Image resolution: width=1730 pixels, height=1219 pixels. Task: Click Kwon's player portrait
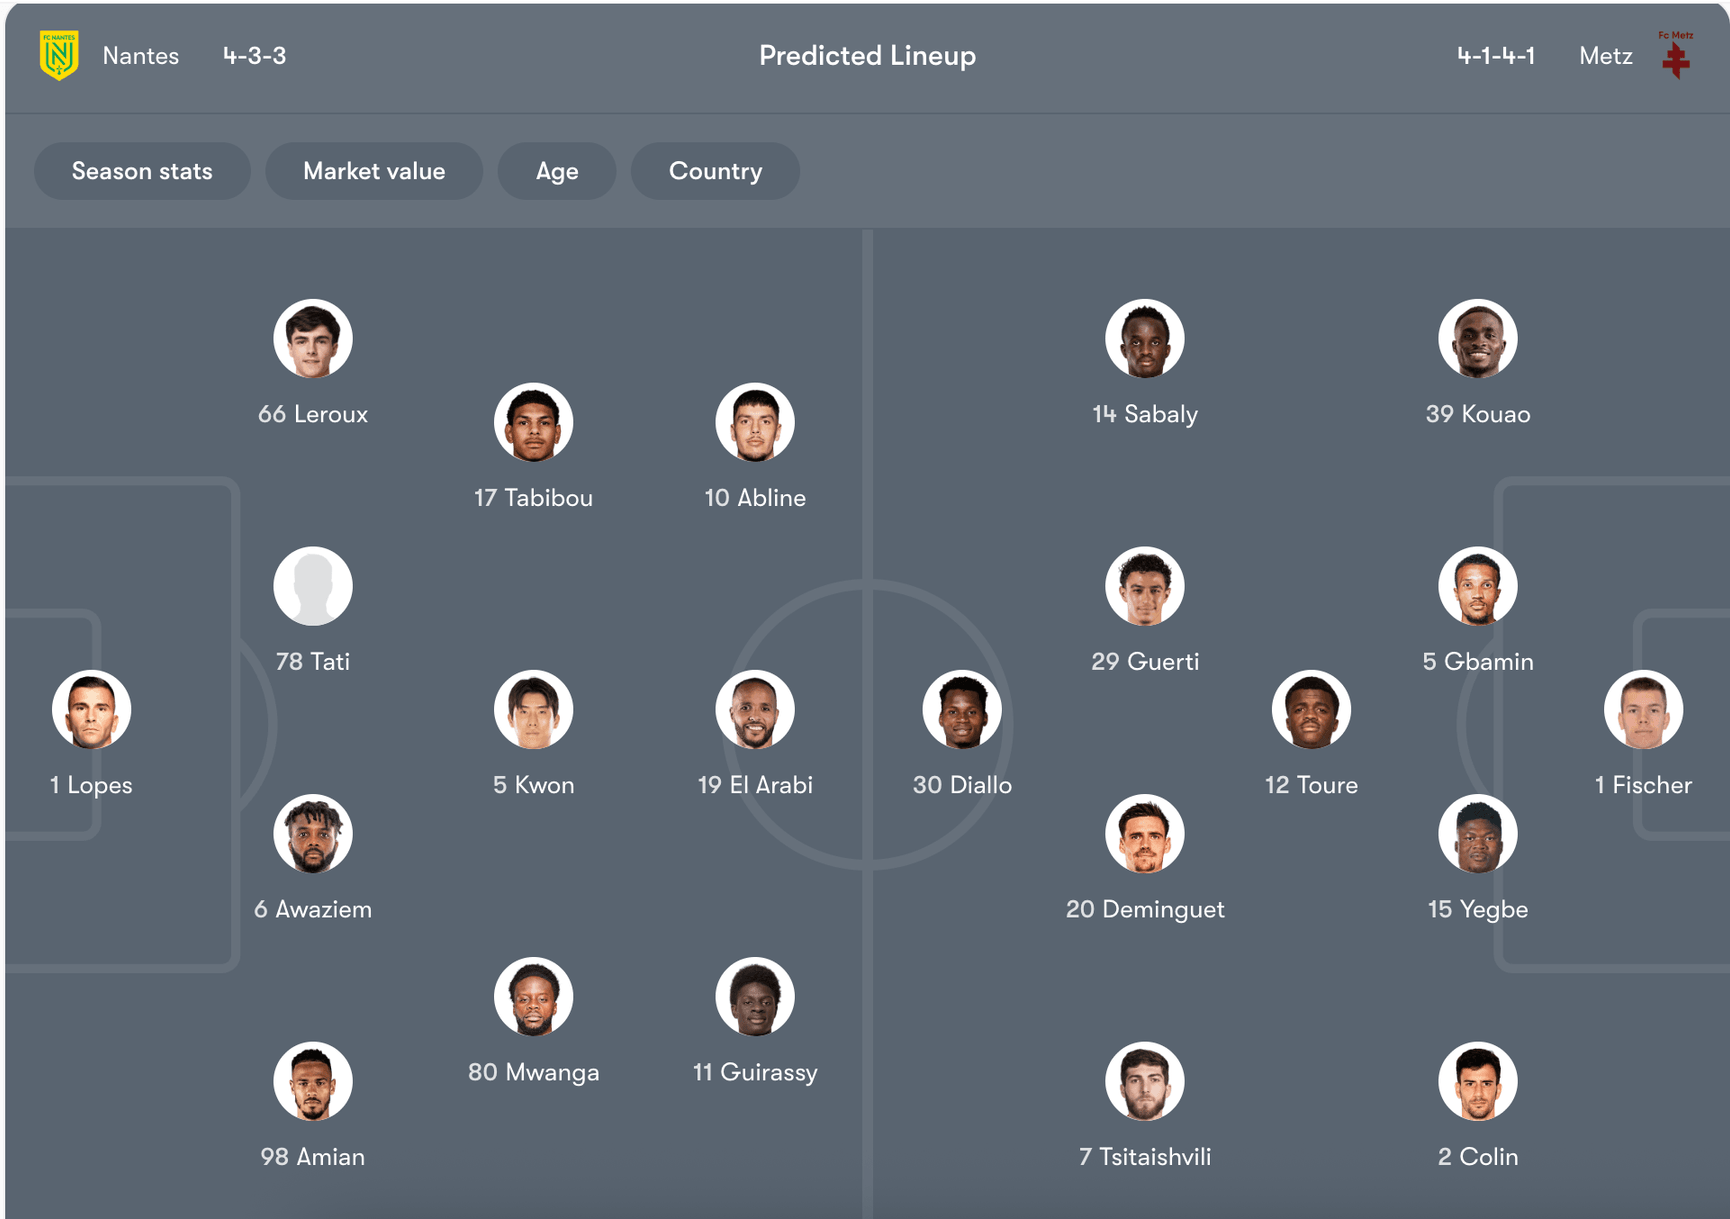[x=533, y=710]
